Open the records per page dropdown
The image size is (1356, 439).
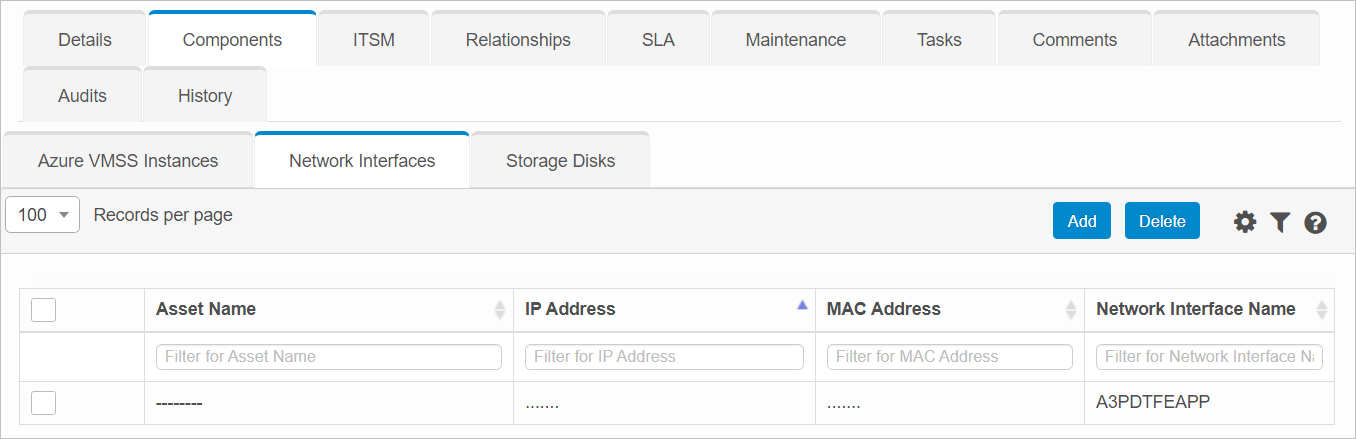pos(43,215)
